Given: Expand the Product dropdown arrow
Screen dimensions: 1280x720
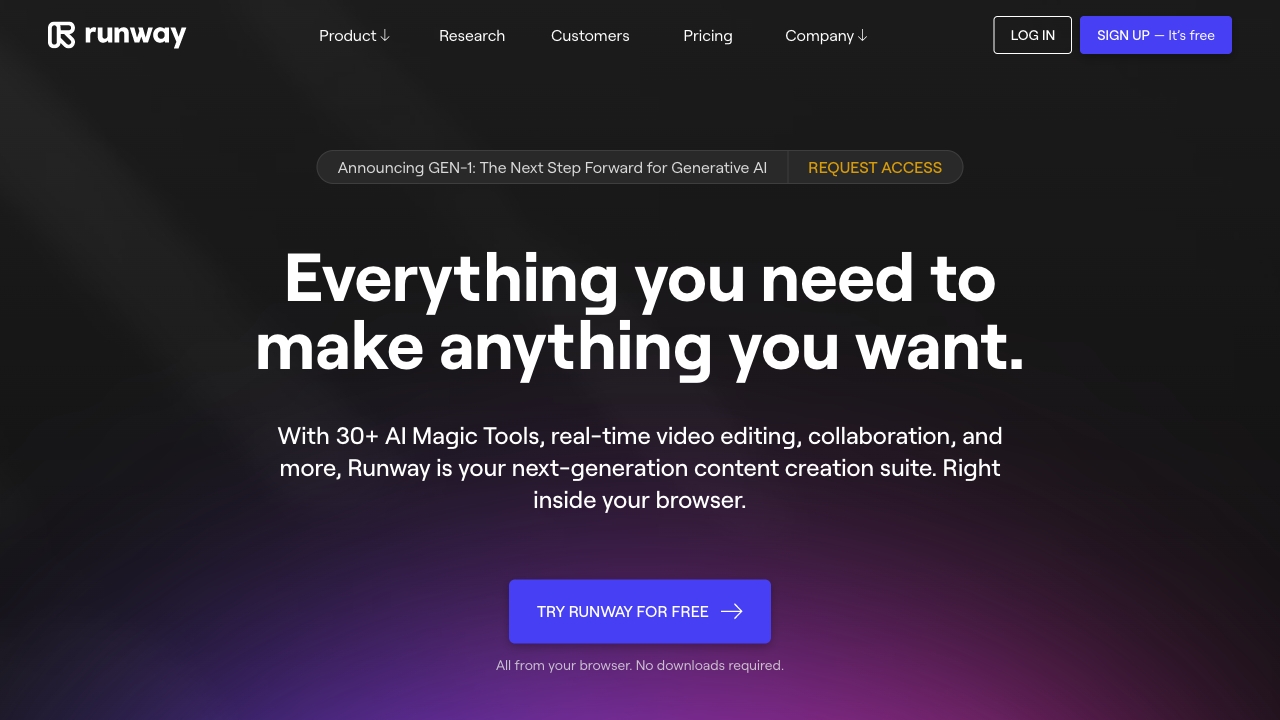Looking at the screenshot, I should [x=385, y=36].
